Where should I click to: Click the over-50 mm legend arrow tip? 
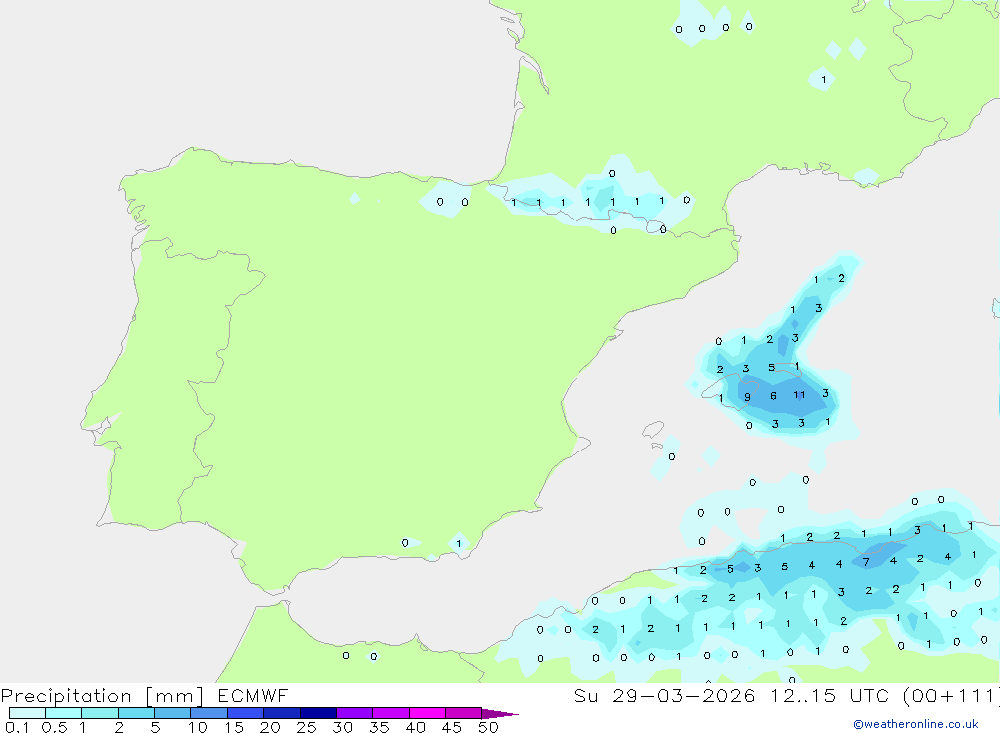500,714
